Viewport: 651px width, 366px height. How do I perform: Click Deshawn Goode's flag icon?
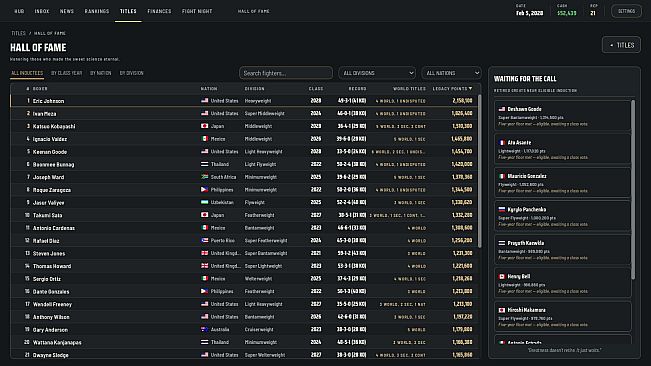pos(502,109)
